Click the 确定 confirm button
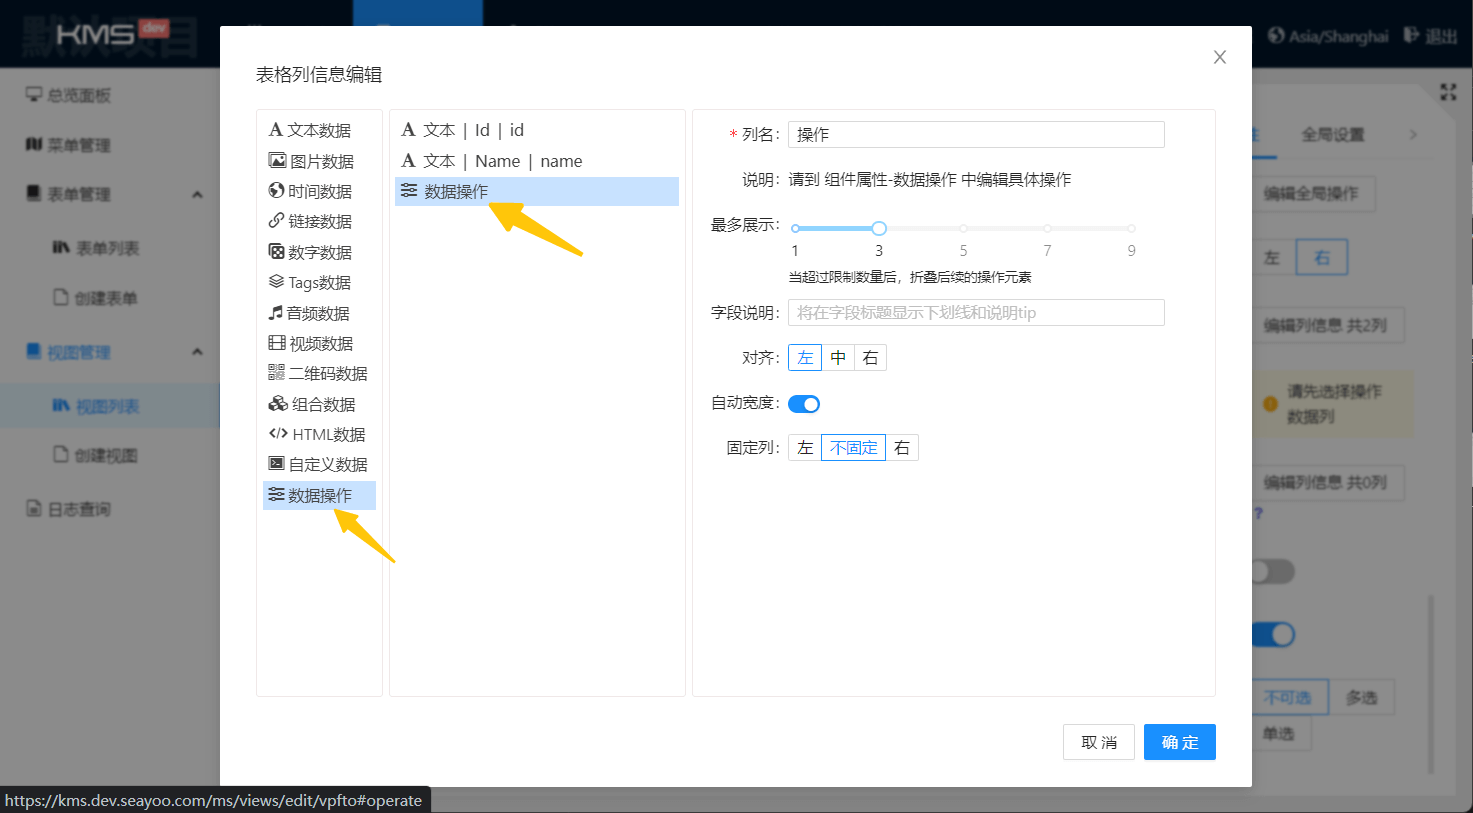This screenshot has width=1473, height=813. [x=1179, y=742]
